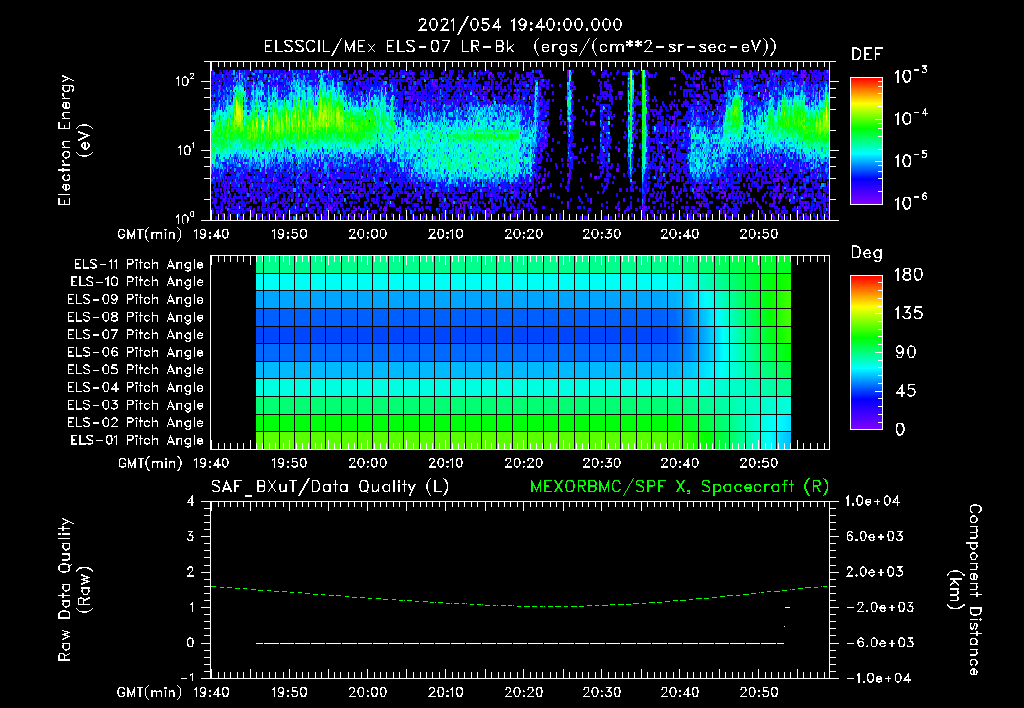Select the ELS-07 Pitch Angle row label
This screenshot has height=708, width=1024.
tap(136, 334)
